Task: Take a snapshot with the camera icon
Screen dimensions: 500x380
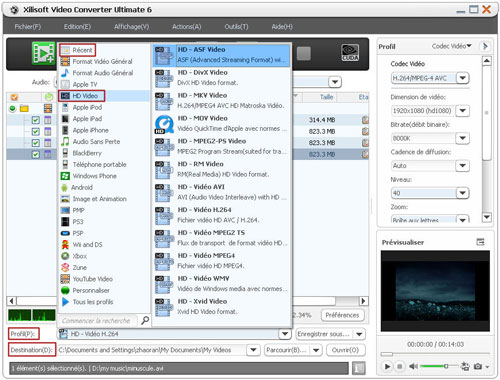Action: [x=478, y=367]
